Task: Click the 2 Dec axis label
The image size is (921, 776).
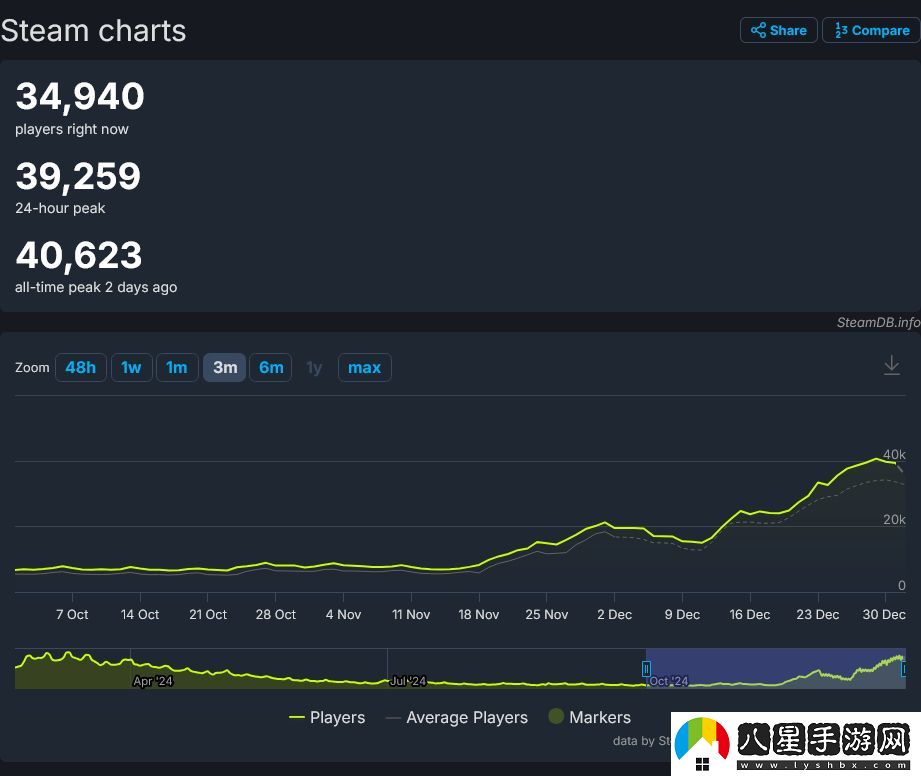Action: [614, 614]
